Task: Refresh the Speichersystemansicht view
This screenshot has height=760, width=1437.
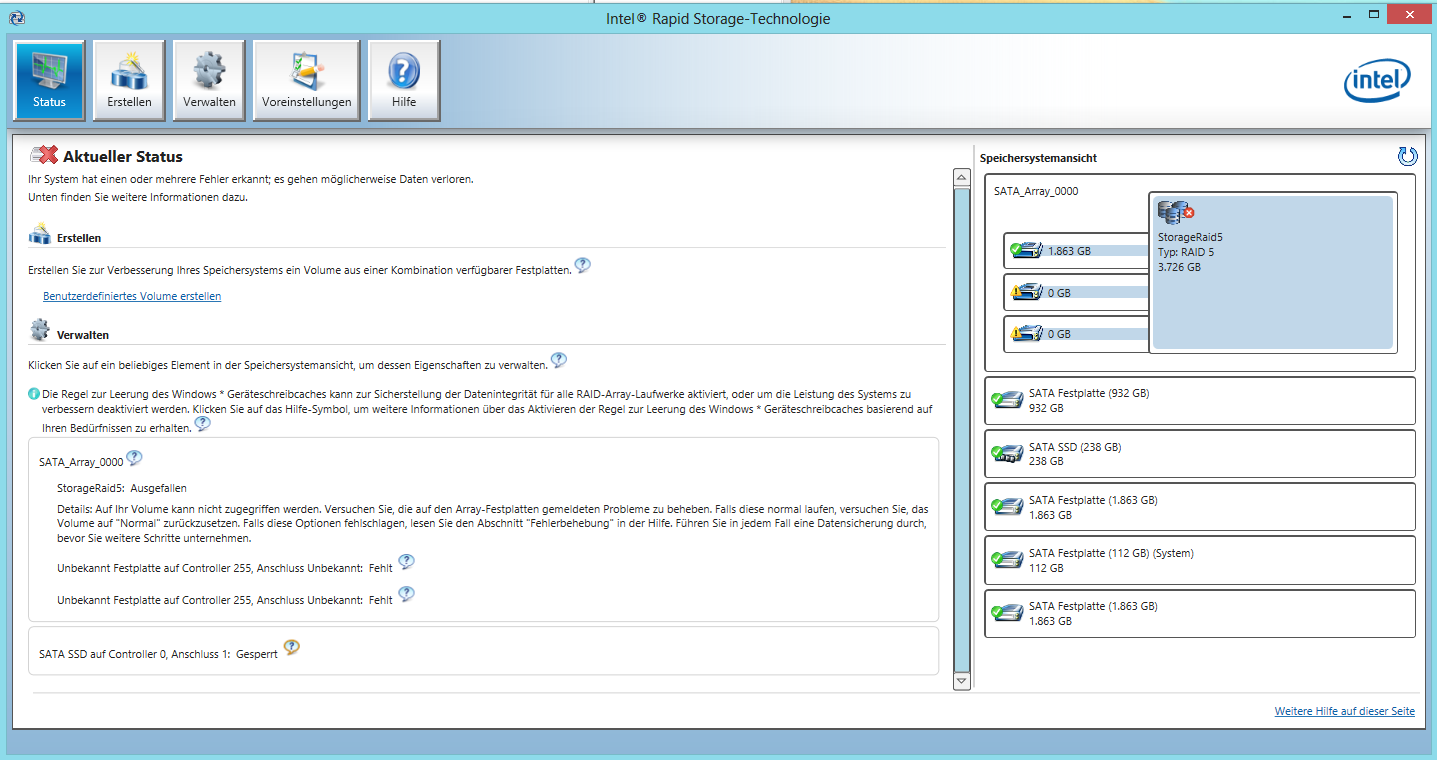Action: (x=1407, y=156)
